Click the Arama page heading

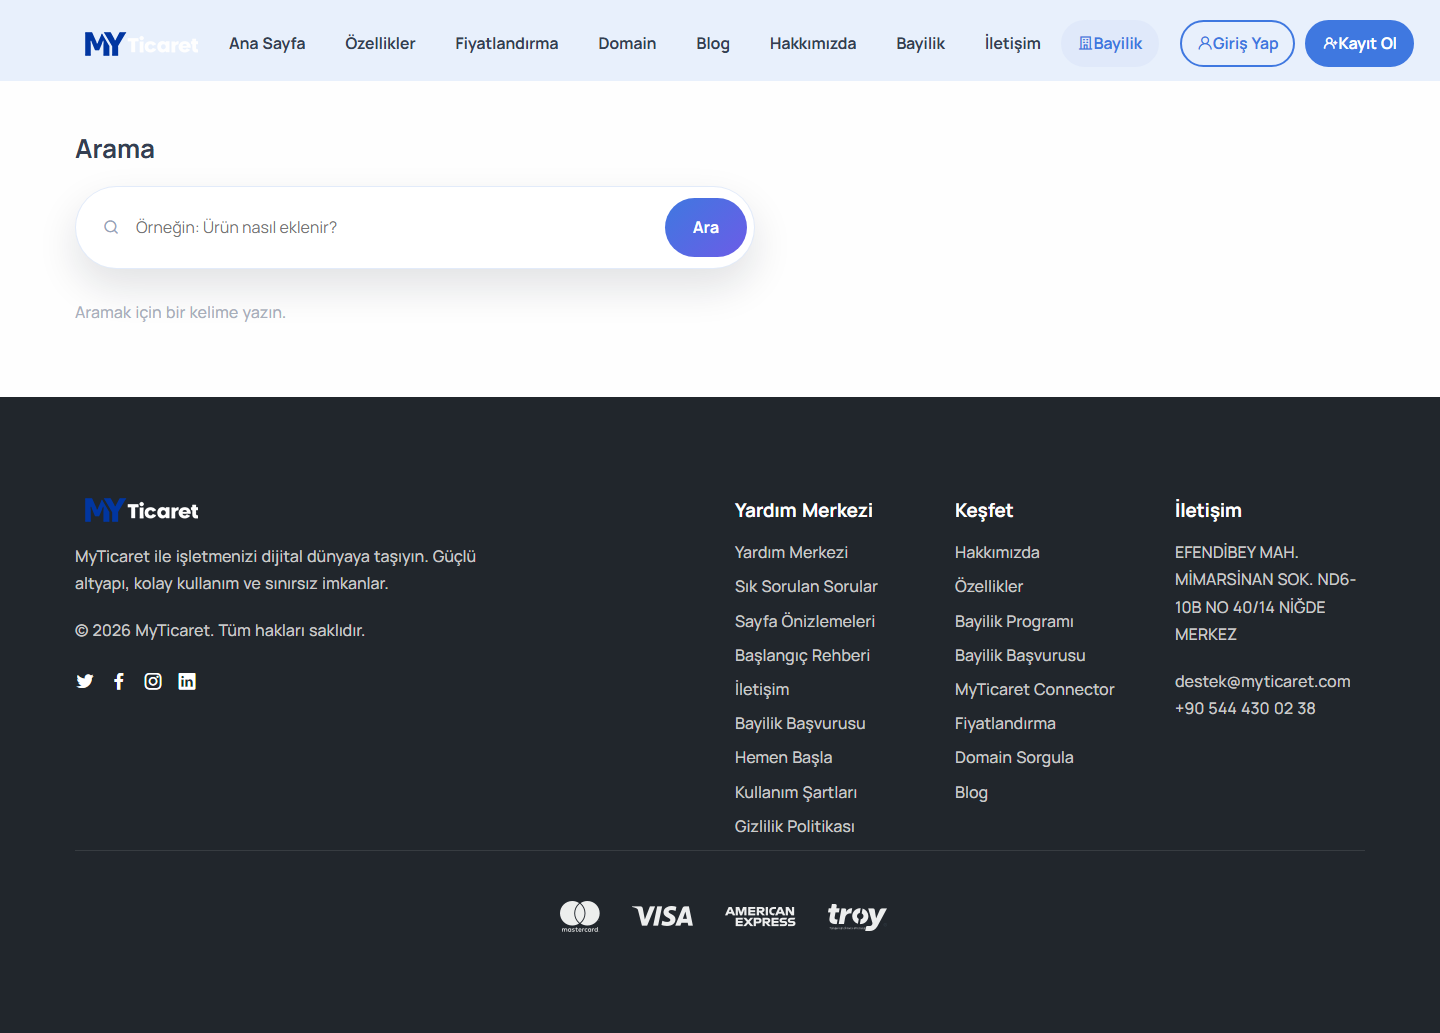[x=115, y=149]
